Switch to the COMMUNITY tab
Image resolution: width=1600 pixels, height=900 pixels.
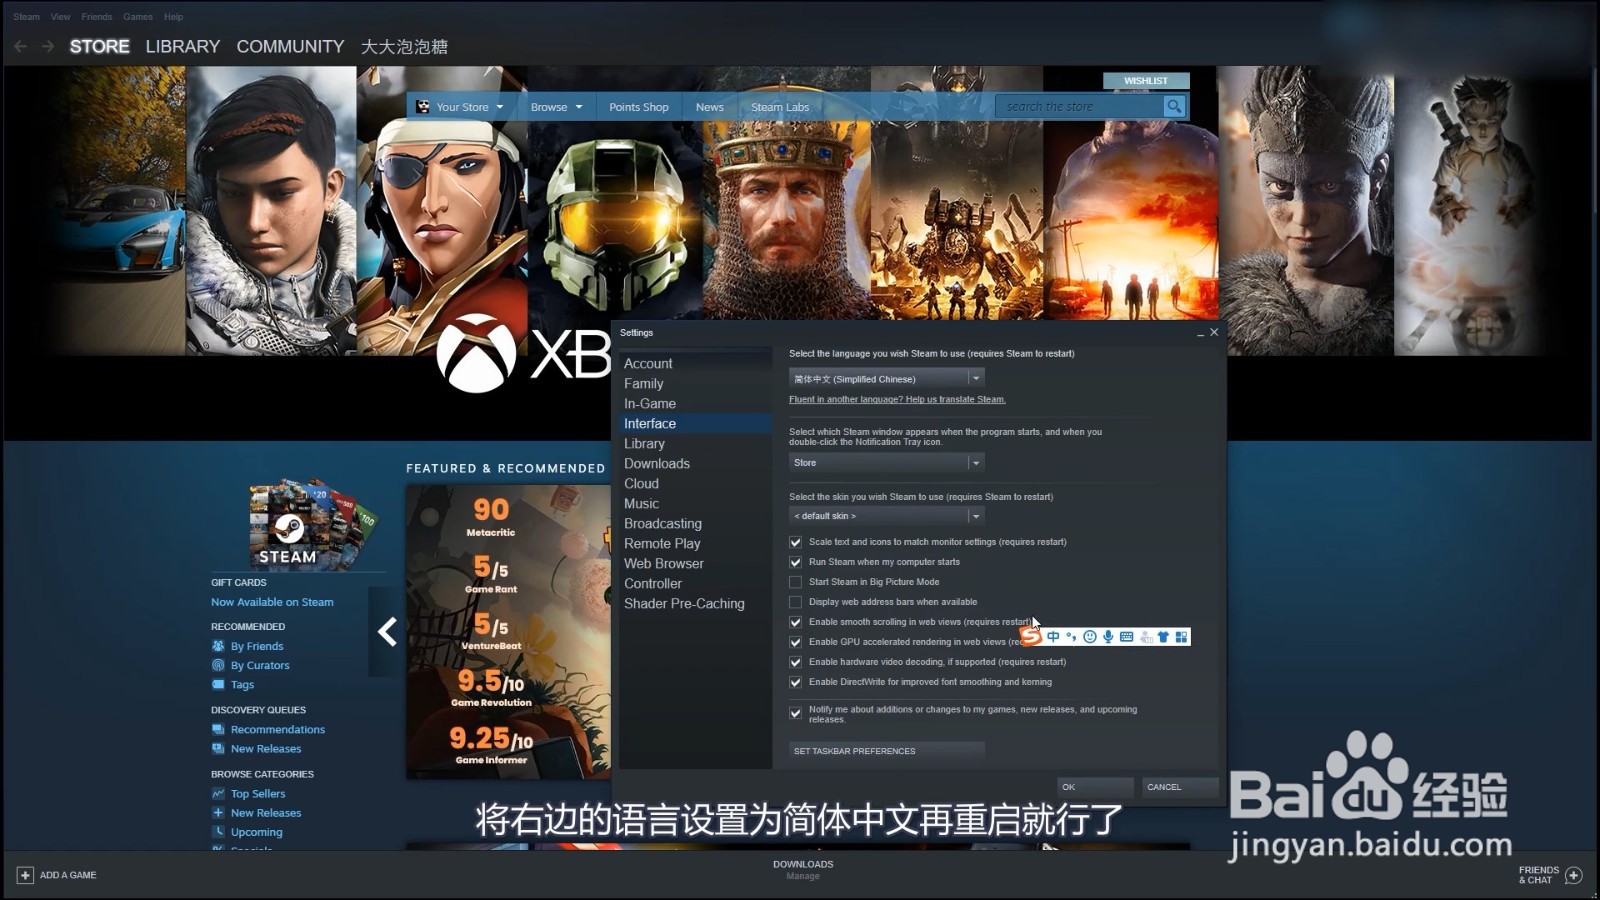(290, 46)
